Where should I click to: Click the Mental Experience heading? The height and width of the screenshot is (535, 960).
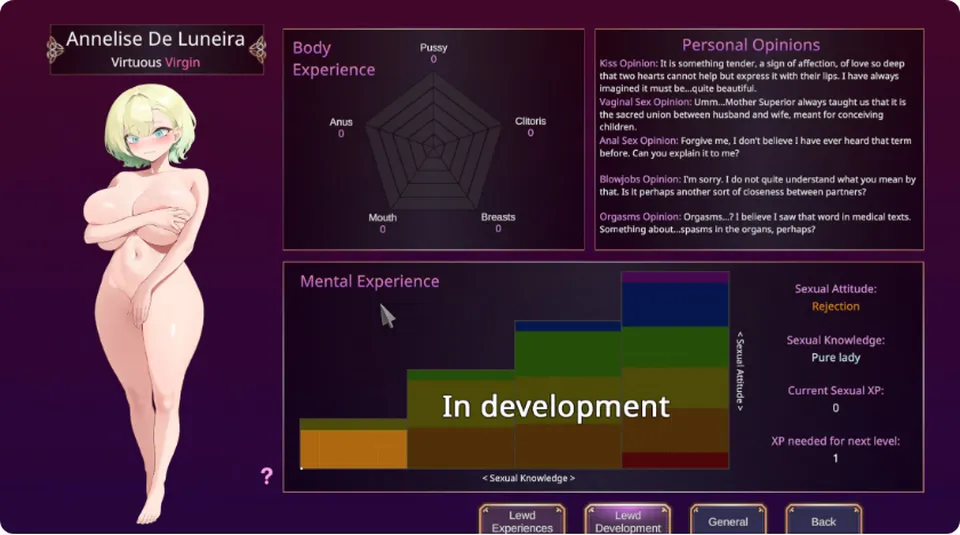(369, 281)
